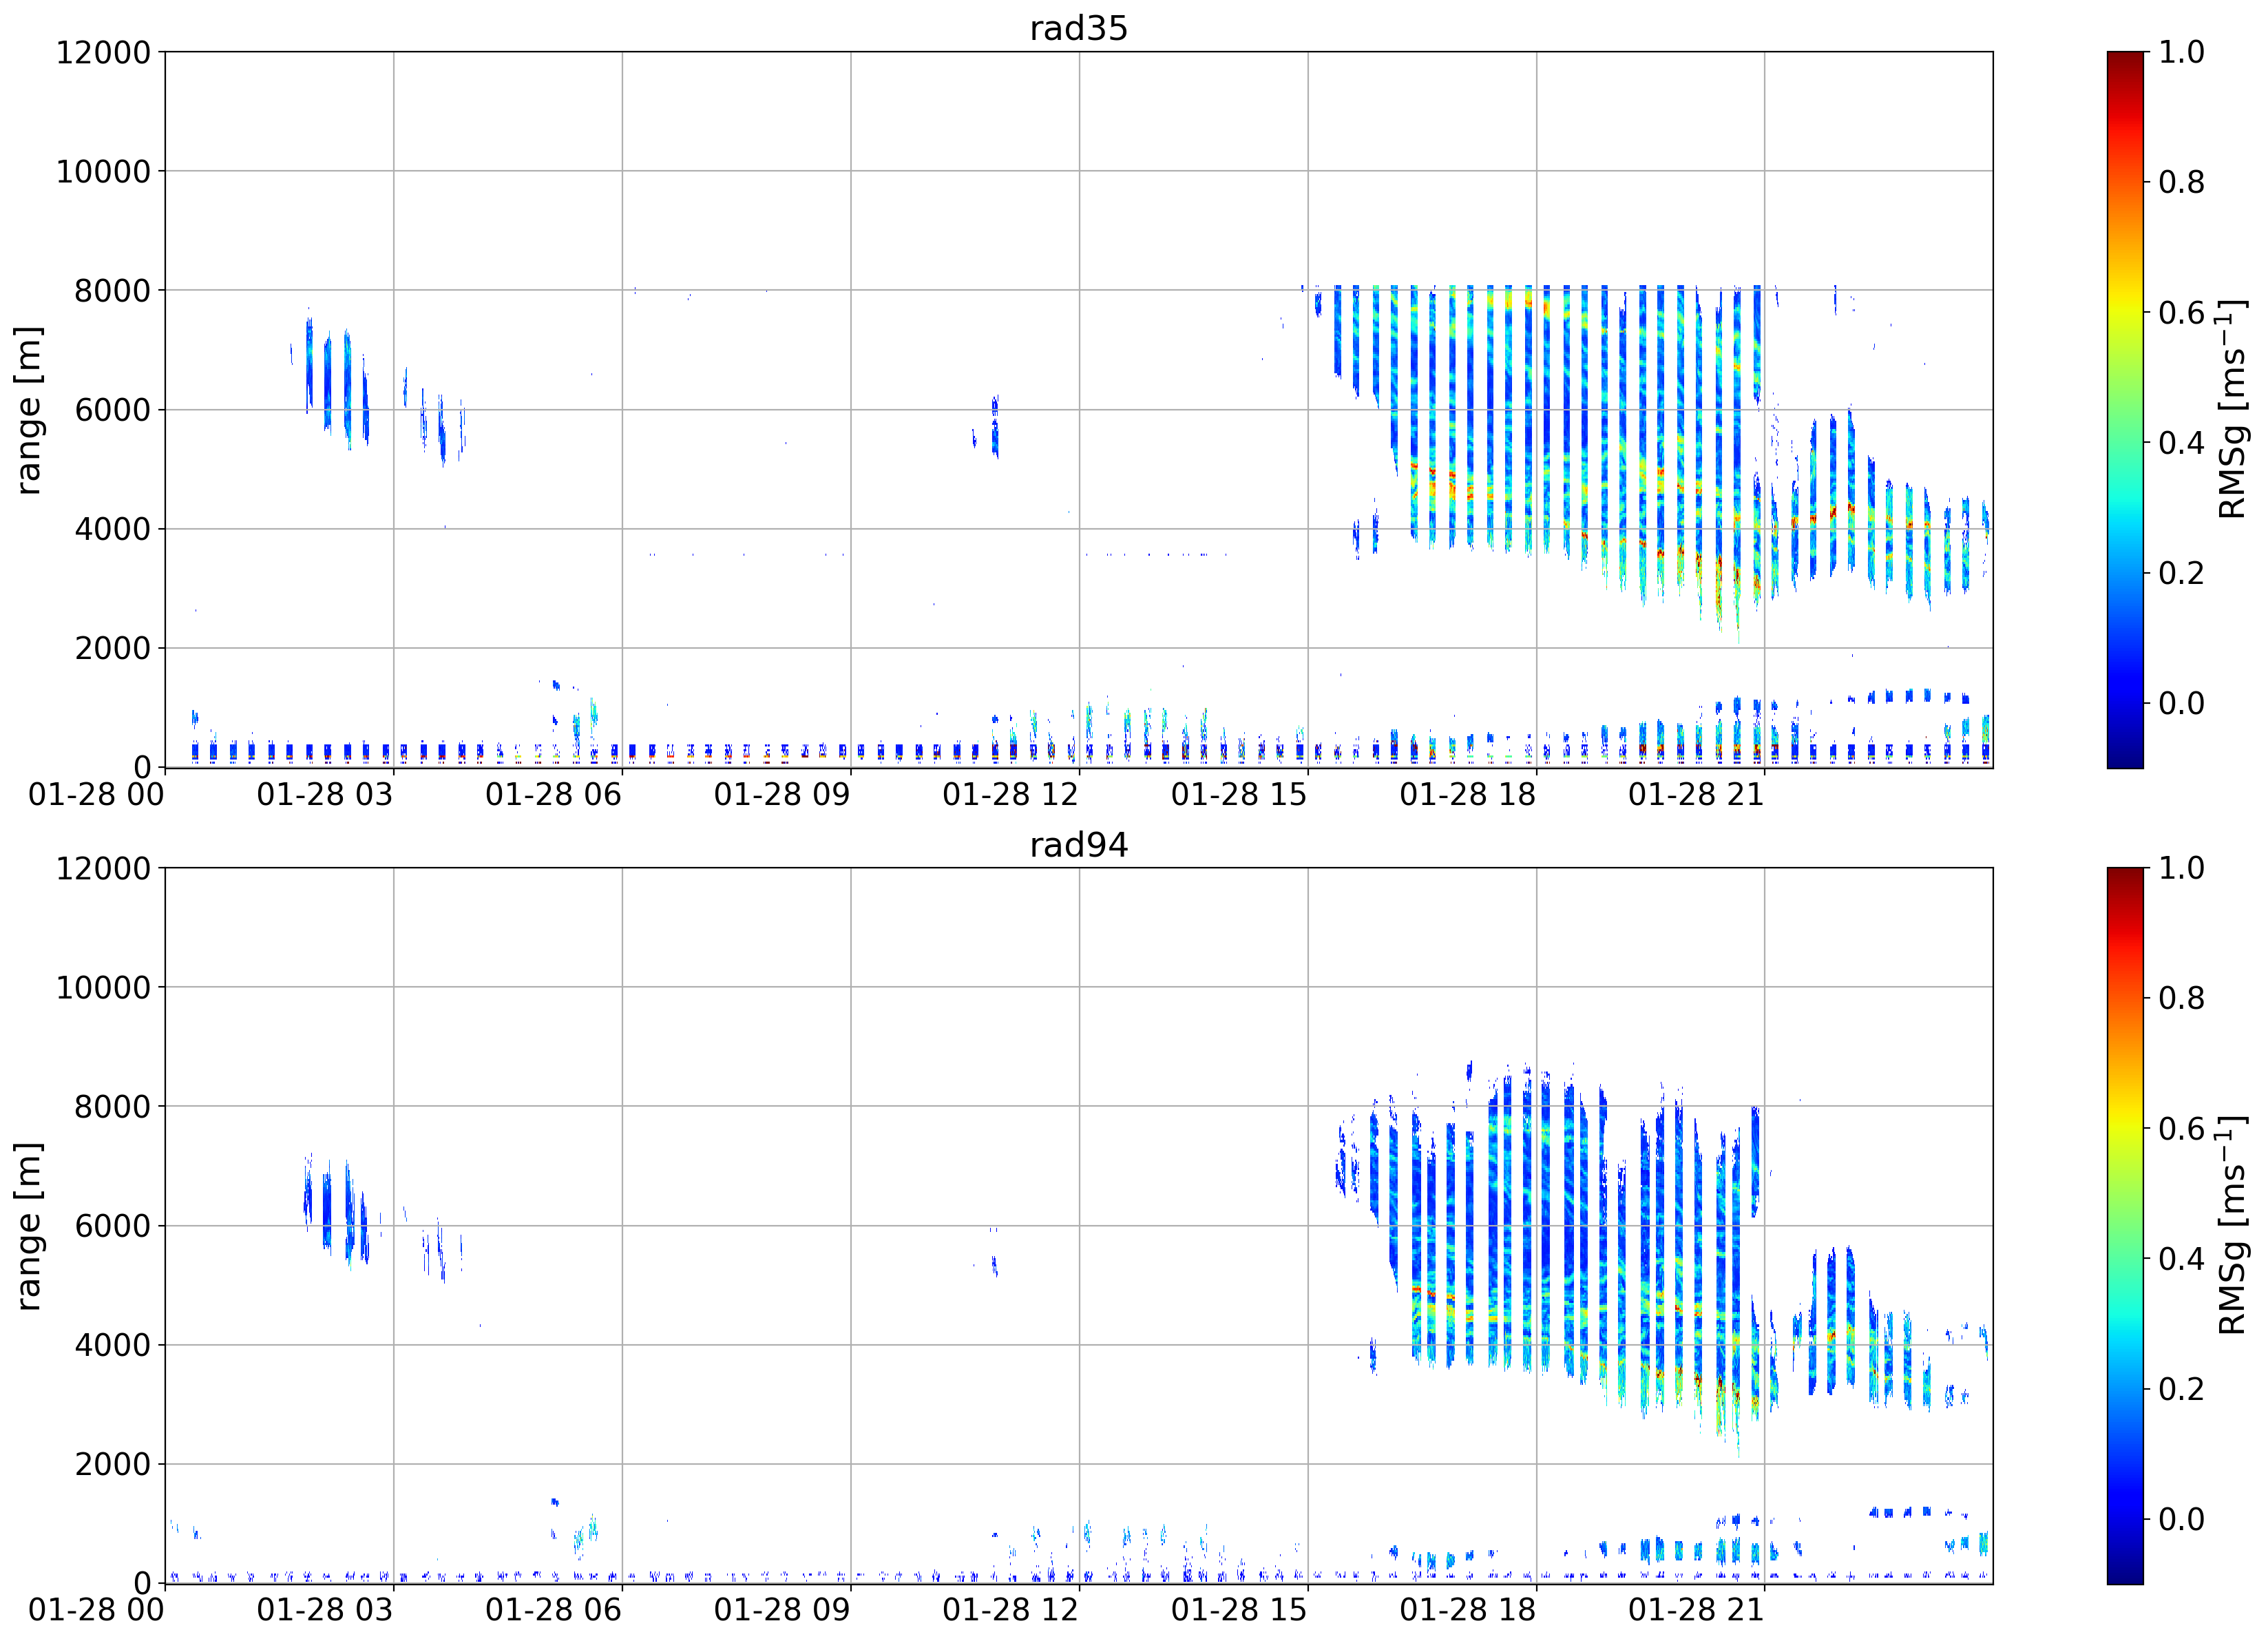The image size is (2268, 1641).
Task: Click the rad35 plot title
Action: pyautogui.click(x=1078, y=28)
